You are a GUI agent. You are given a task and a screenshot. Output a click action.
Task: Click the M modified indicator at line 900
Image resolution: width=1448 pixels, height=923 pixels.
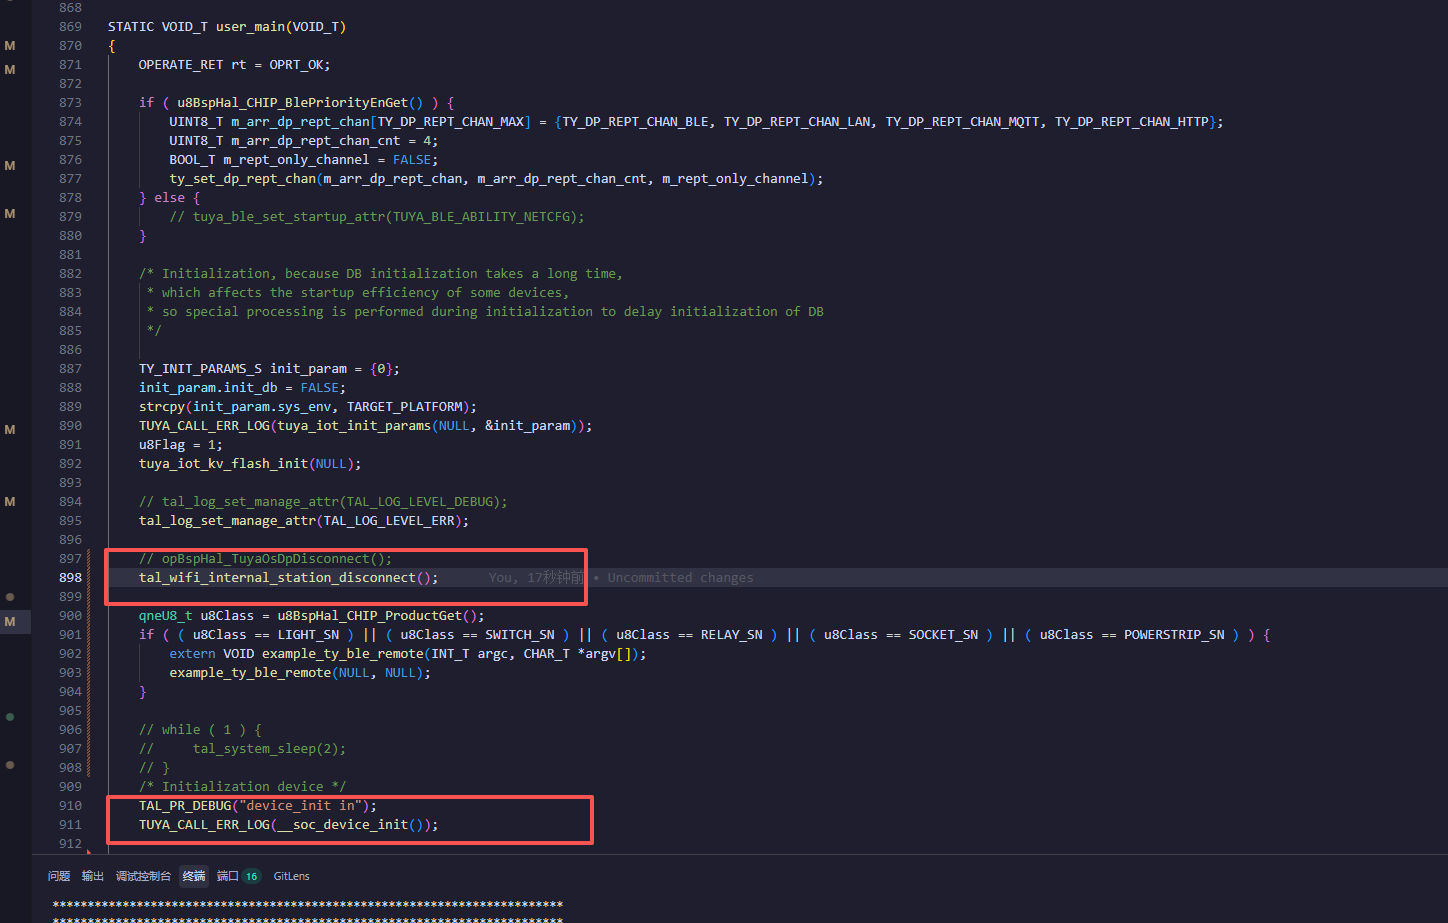click(10, 621)
